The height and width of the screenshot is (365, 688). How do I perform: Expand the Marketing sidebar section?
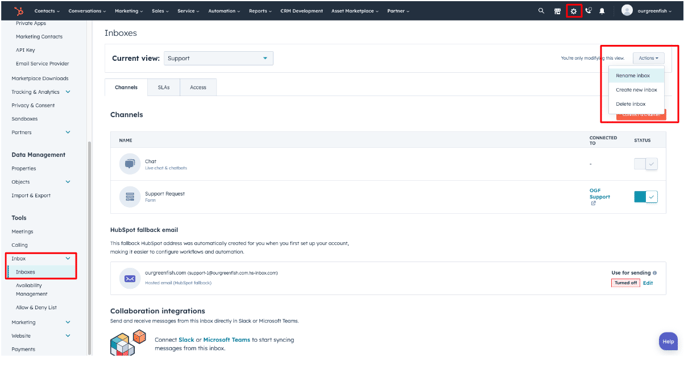pos(68,322)
